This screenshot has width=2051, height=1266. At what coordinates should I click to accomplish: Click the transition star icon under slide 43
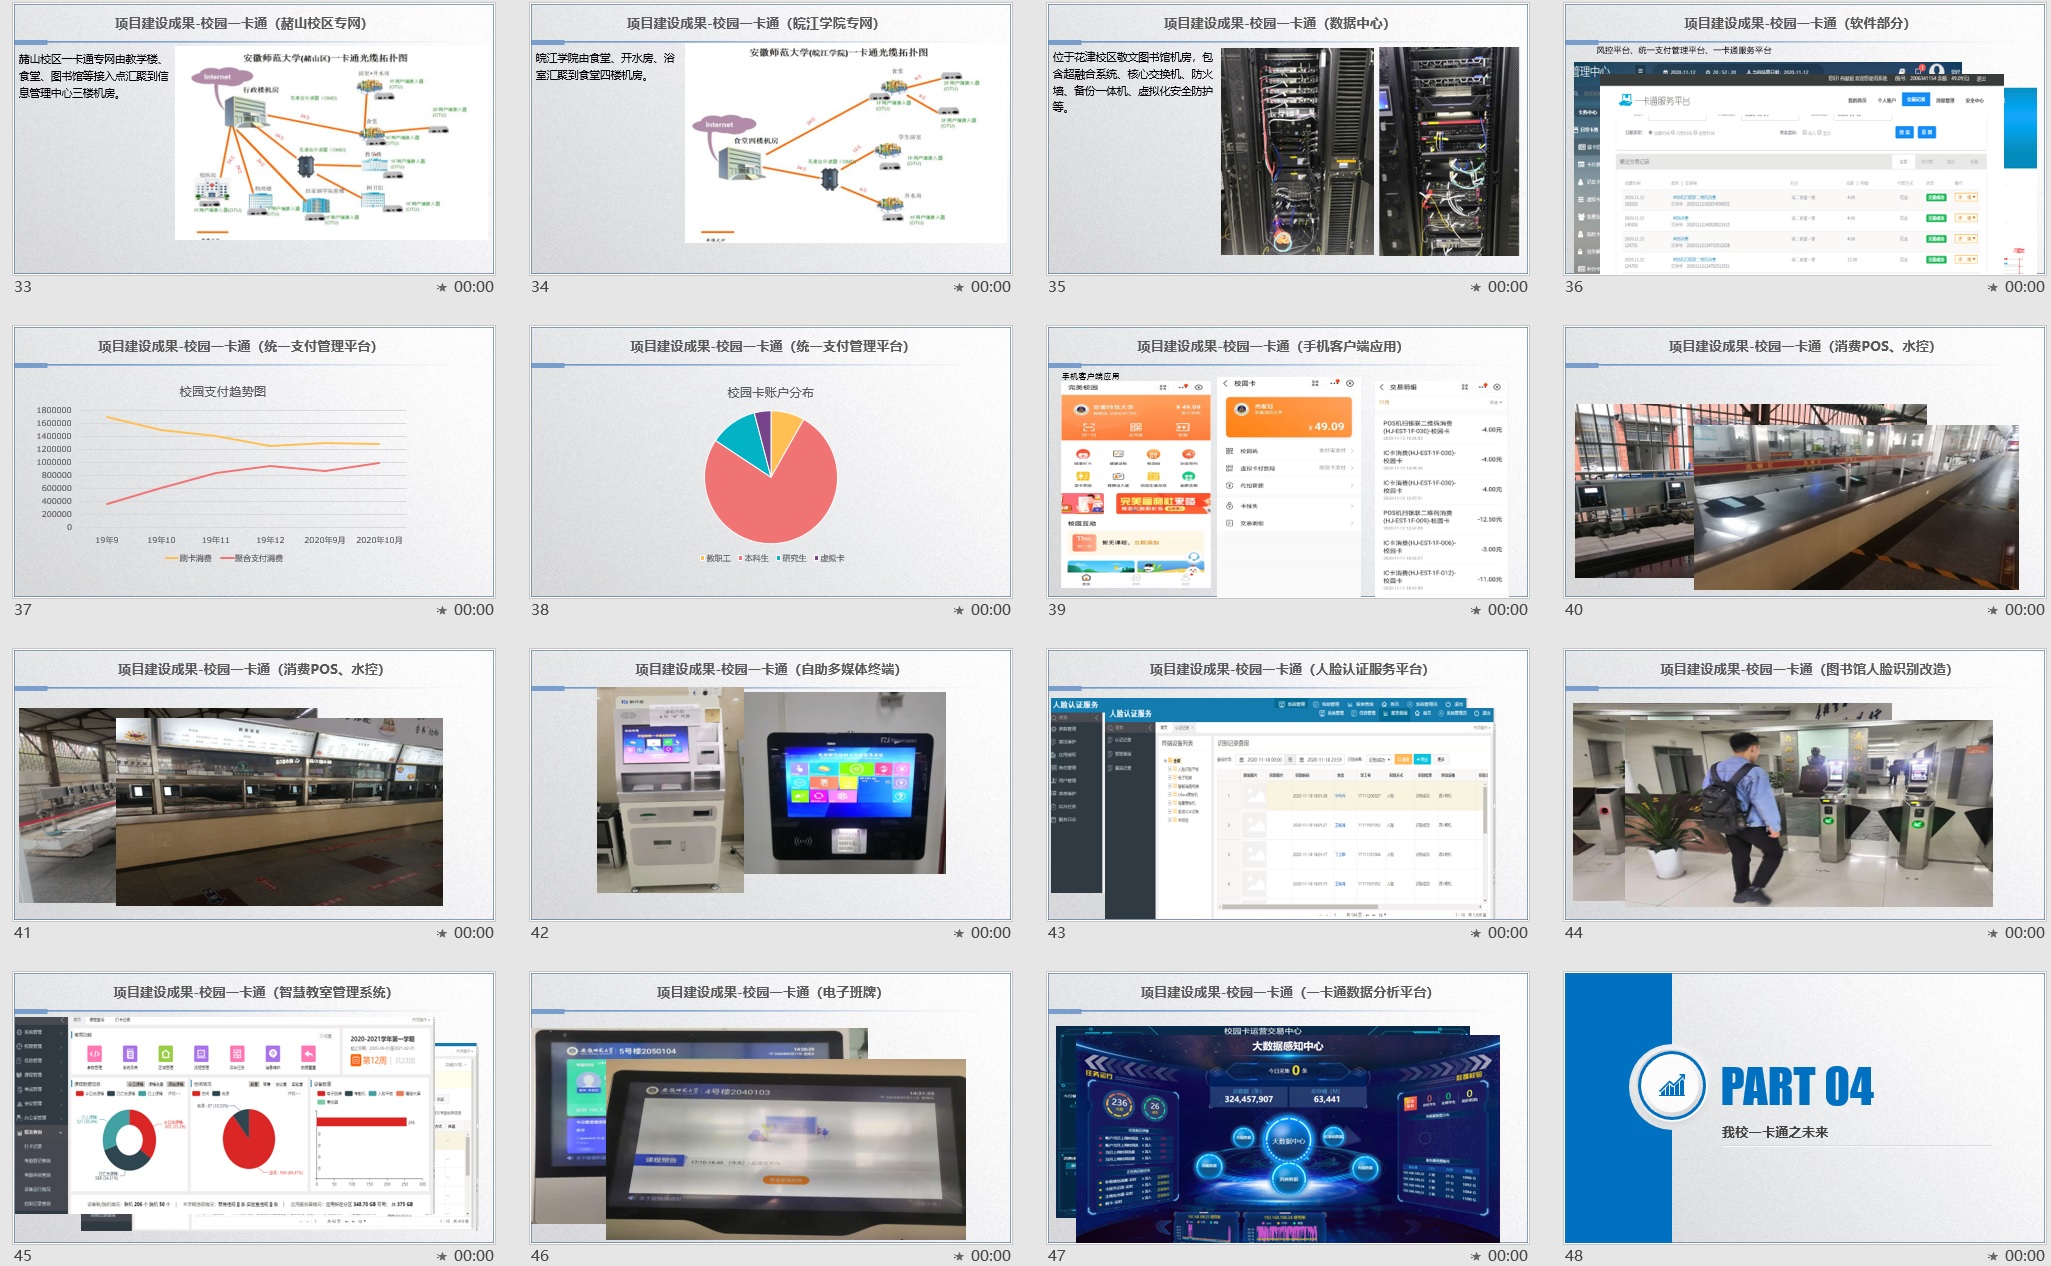tap(1476, 933)
